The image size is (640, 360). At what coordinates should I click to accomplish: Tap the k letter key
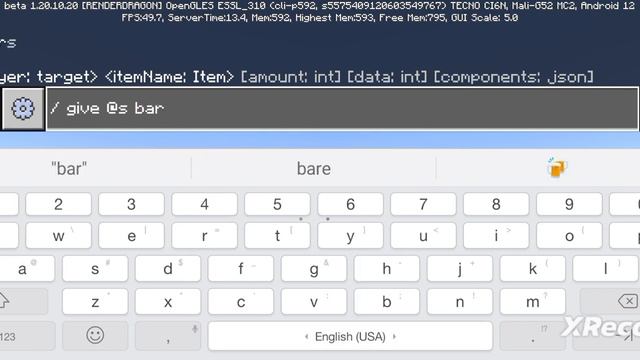[533, 269]
